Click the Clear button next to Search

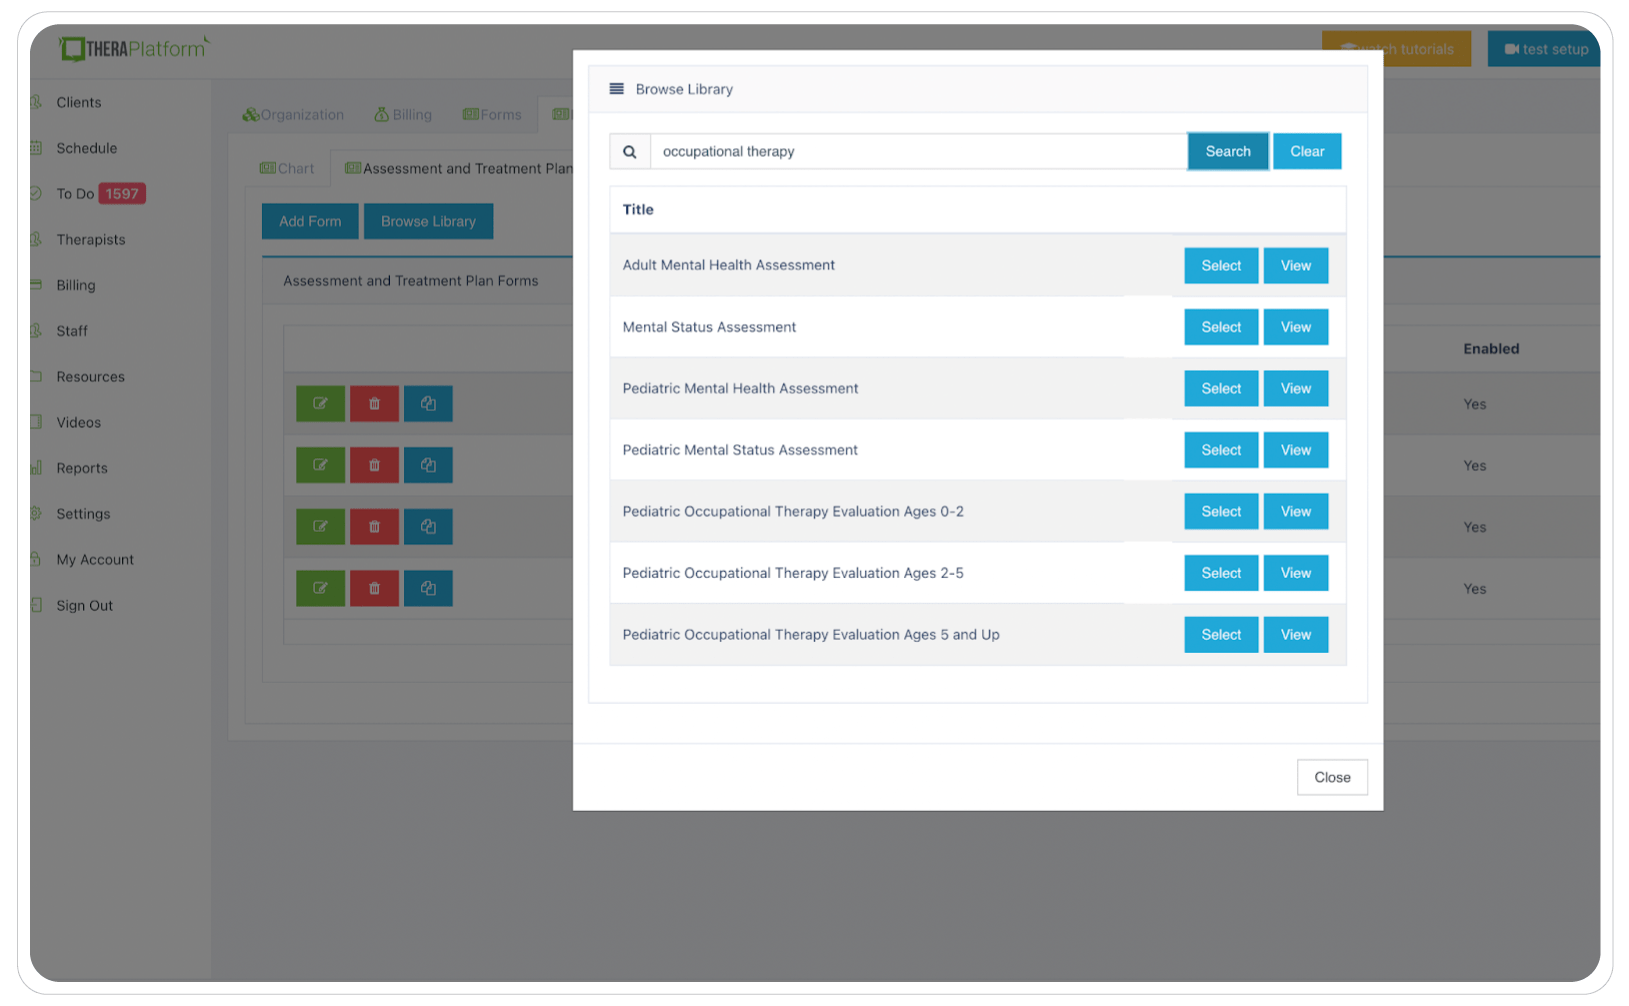[1307, 152]
